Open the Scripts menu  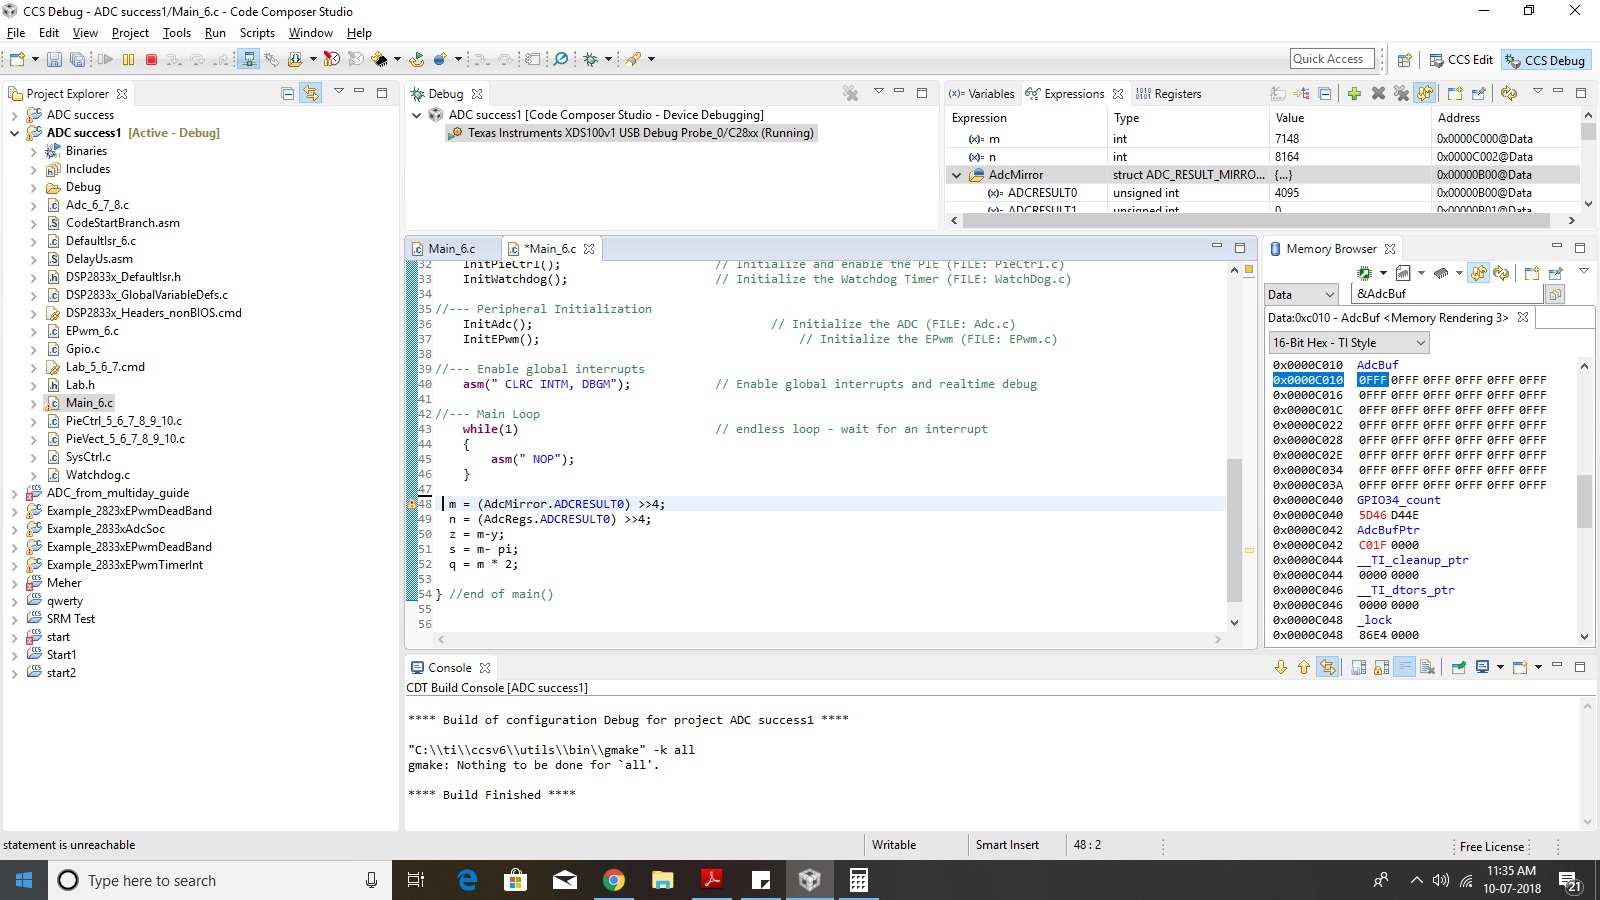(x=257, y=33)
